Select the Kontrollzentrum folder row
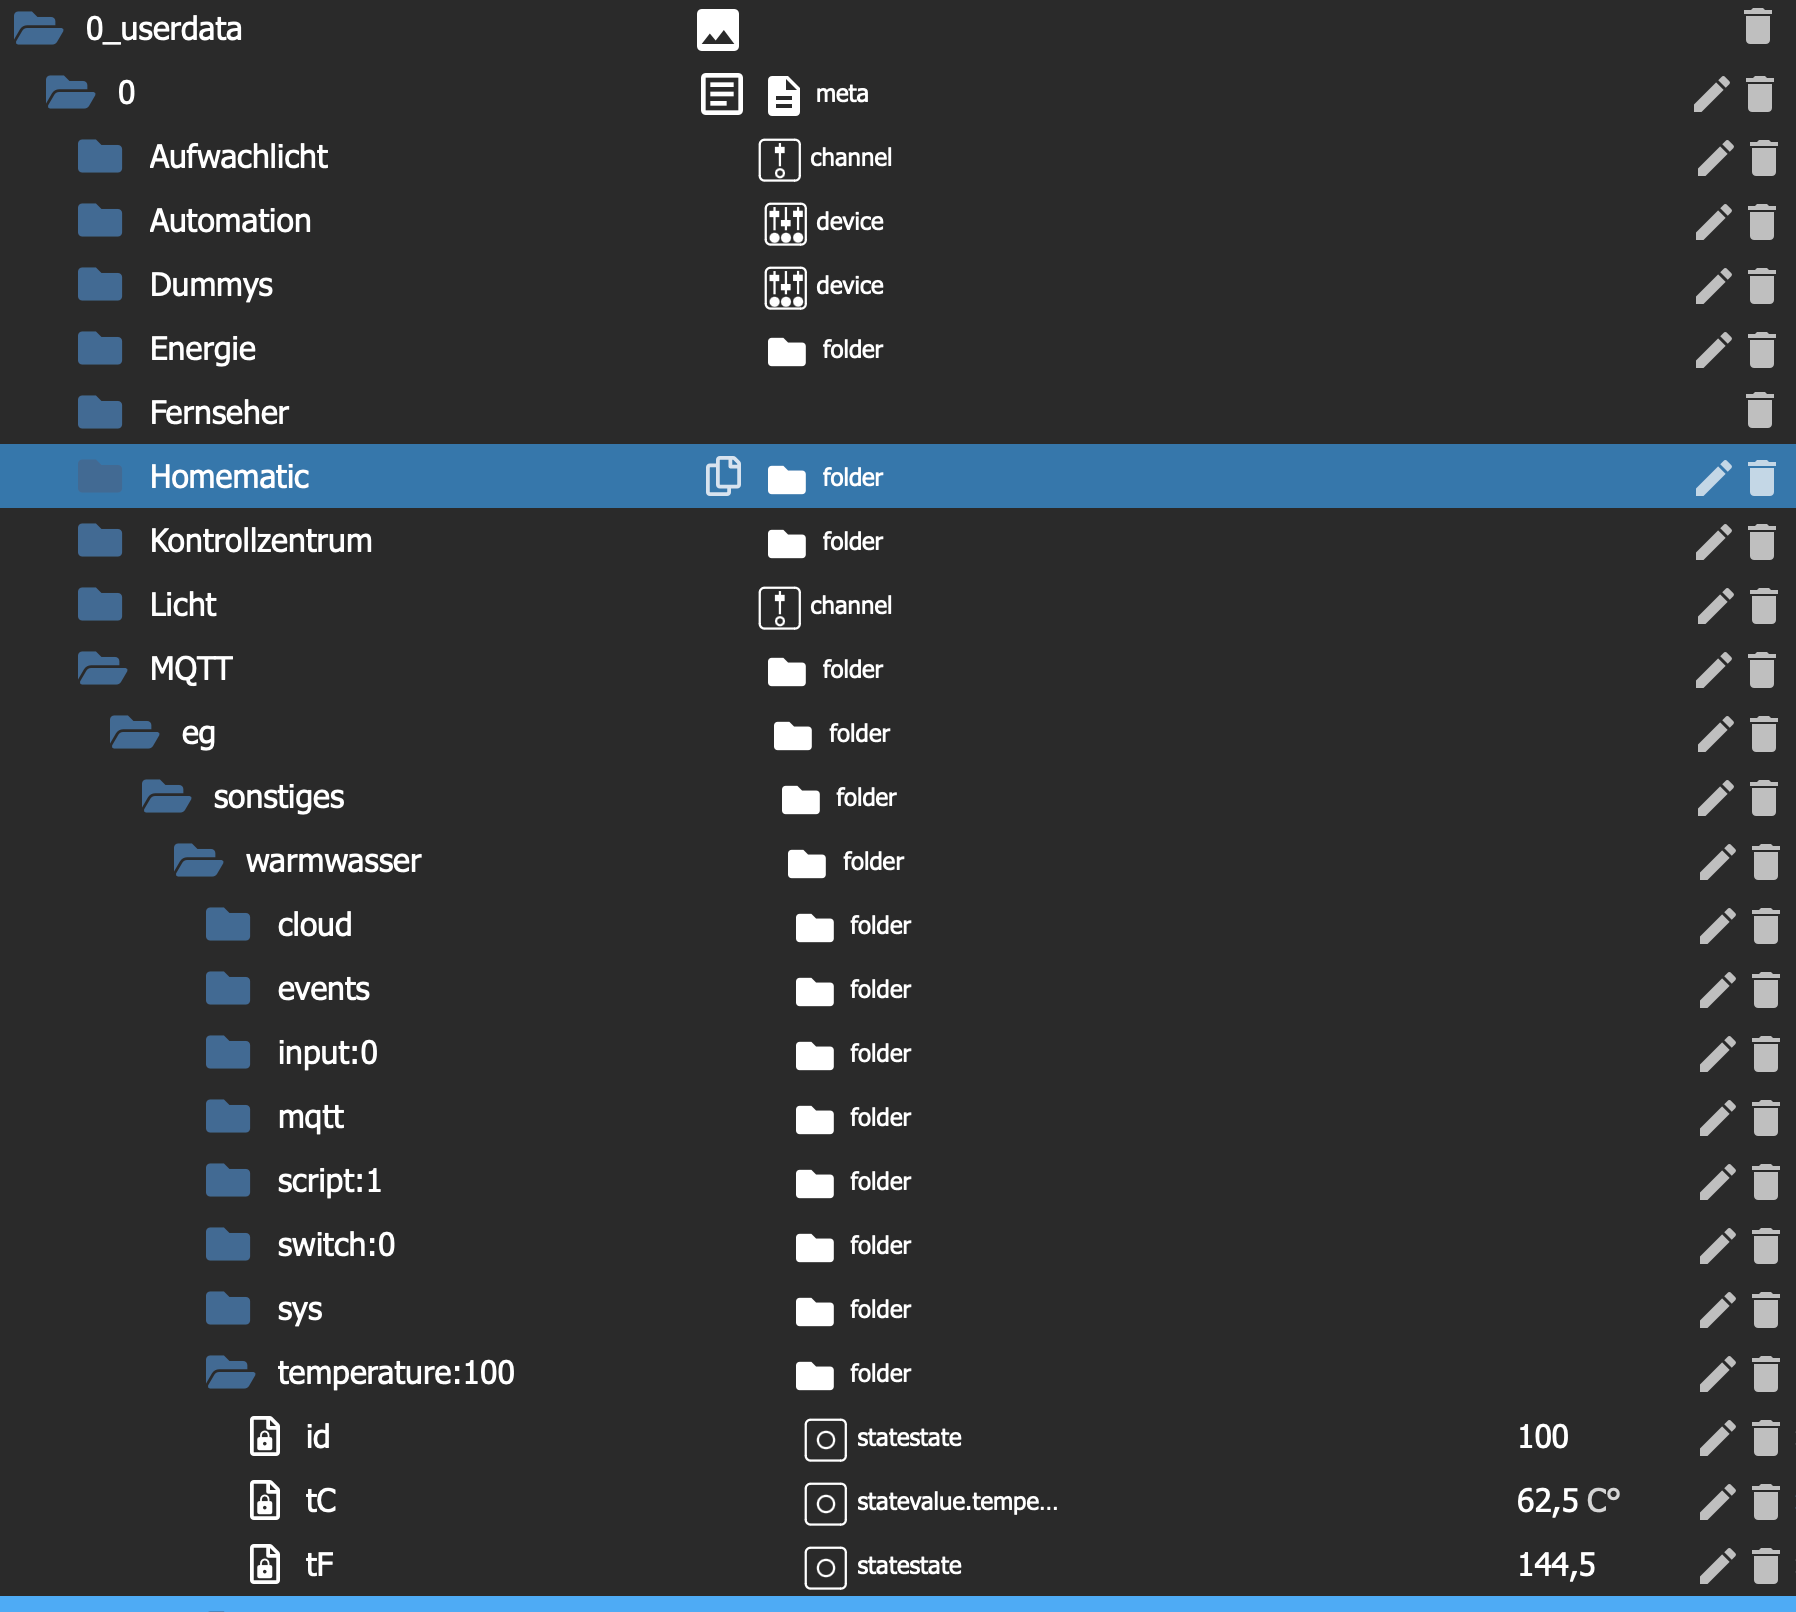The height and width of the screenshot is (1612, 1796). (x=898, y=541)
